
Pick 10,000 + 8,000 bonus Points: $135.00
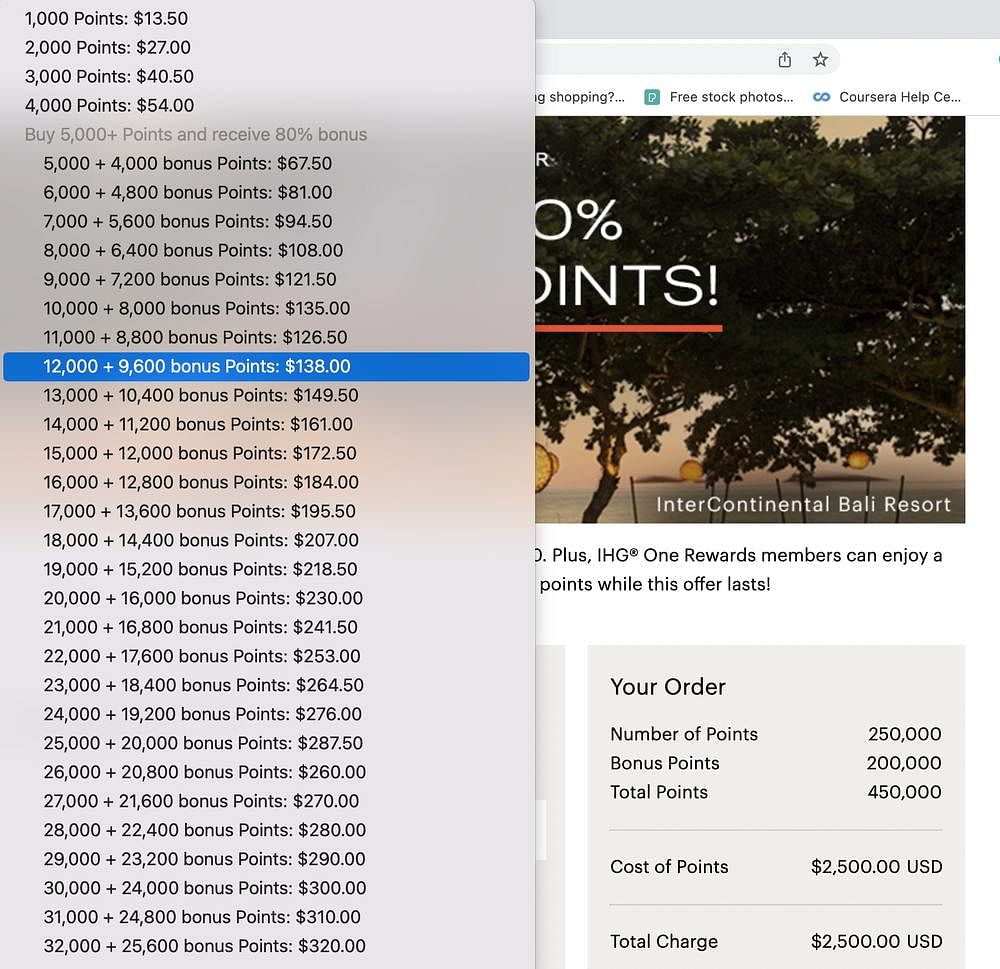point(267,308)
